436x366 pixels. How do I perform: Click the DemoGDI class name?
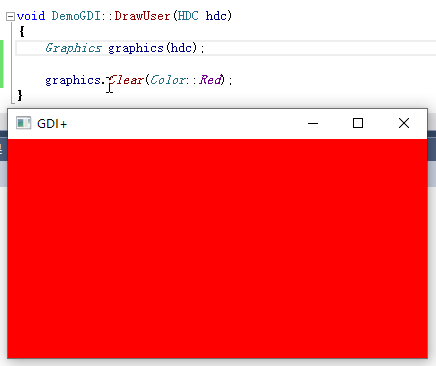[76, 16]
